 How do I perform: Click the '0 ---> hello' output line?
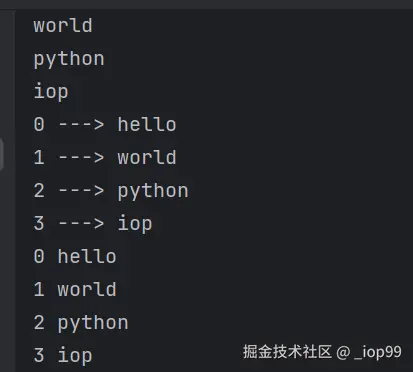coord(105,124)
